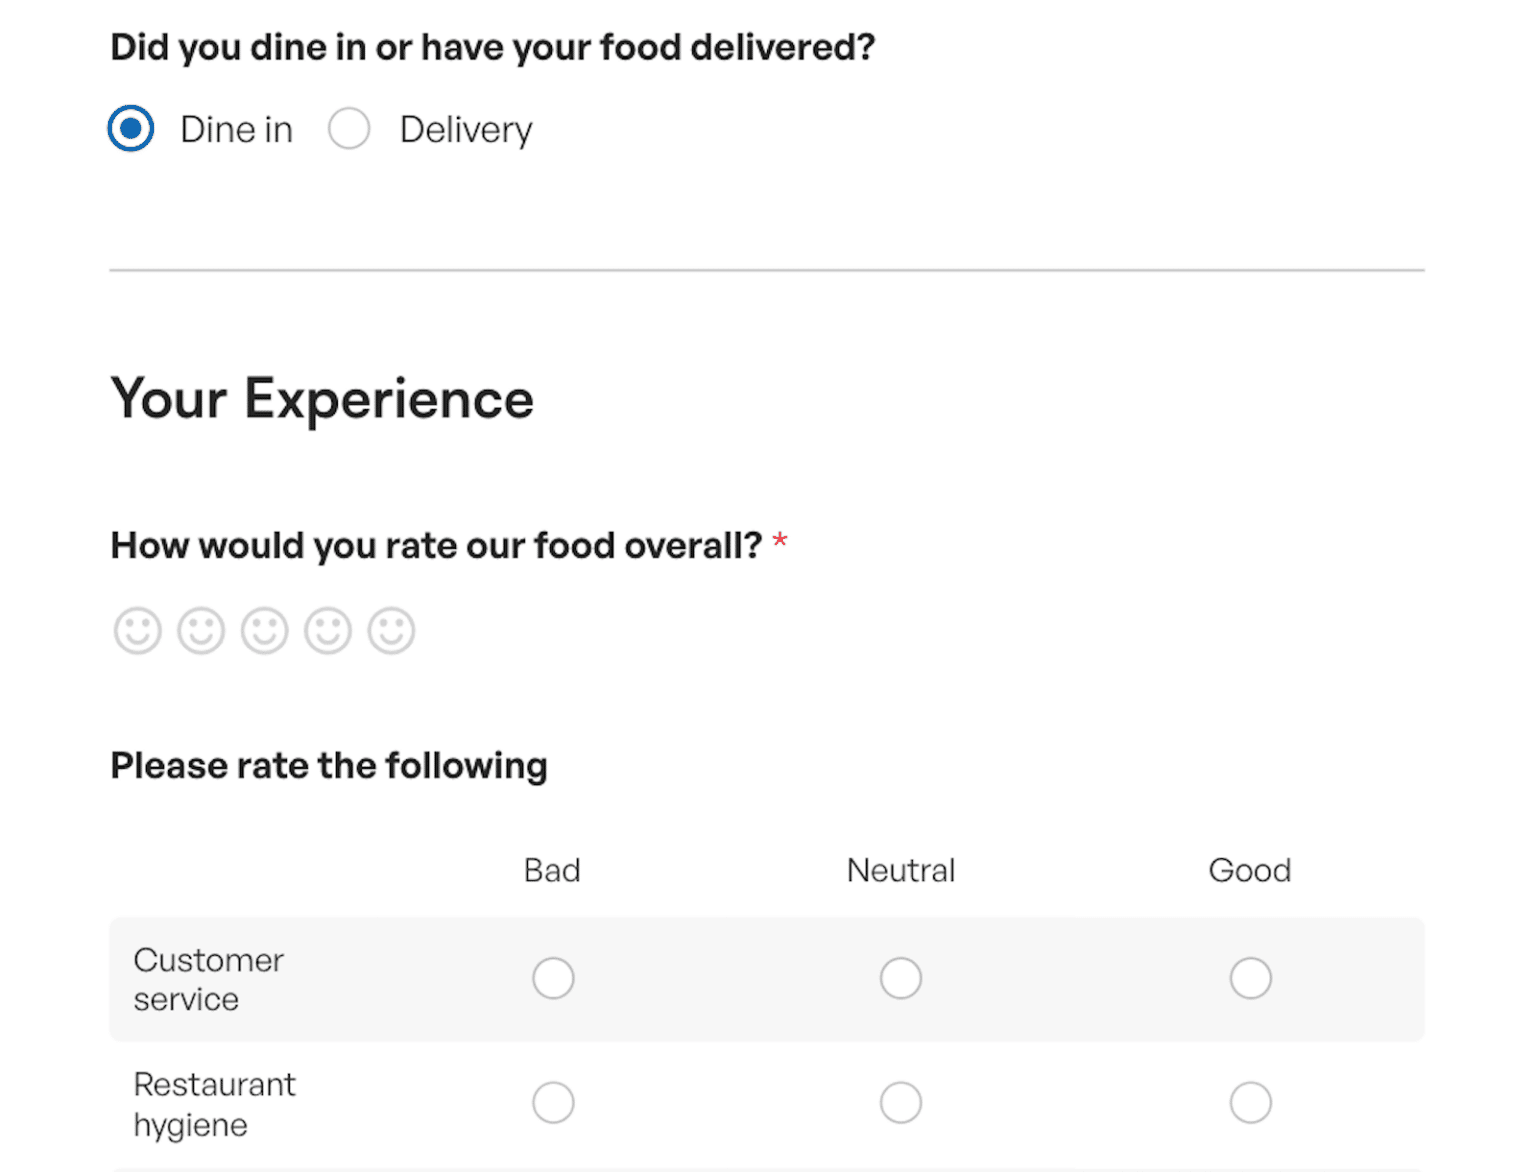Mark Restaurant hygiene as Good

coord(1250,1103)
